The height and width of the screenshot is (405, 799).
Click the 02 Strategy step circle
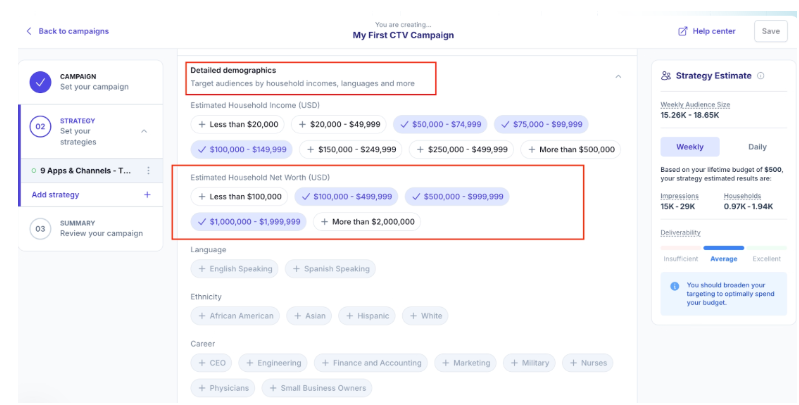pyautogui.click(x=40, y=126)
